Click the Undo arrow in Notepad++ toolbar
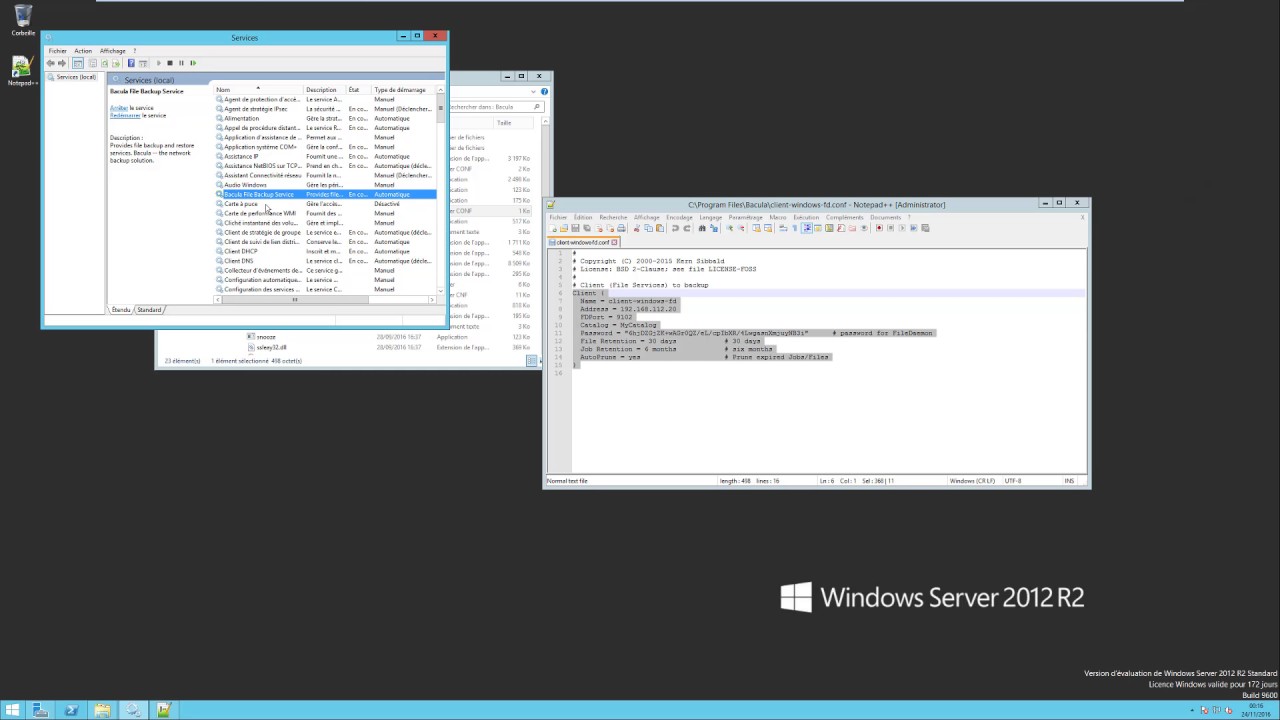The width and height of the screenshot is (1280, 720). coord(675,228)
